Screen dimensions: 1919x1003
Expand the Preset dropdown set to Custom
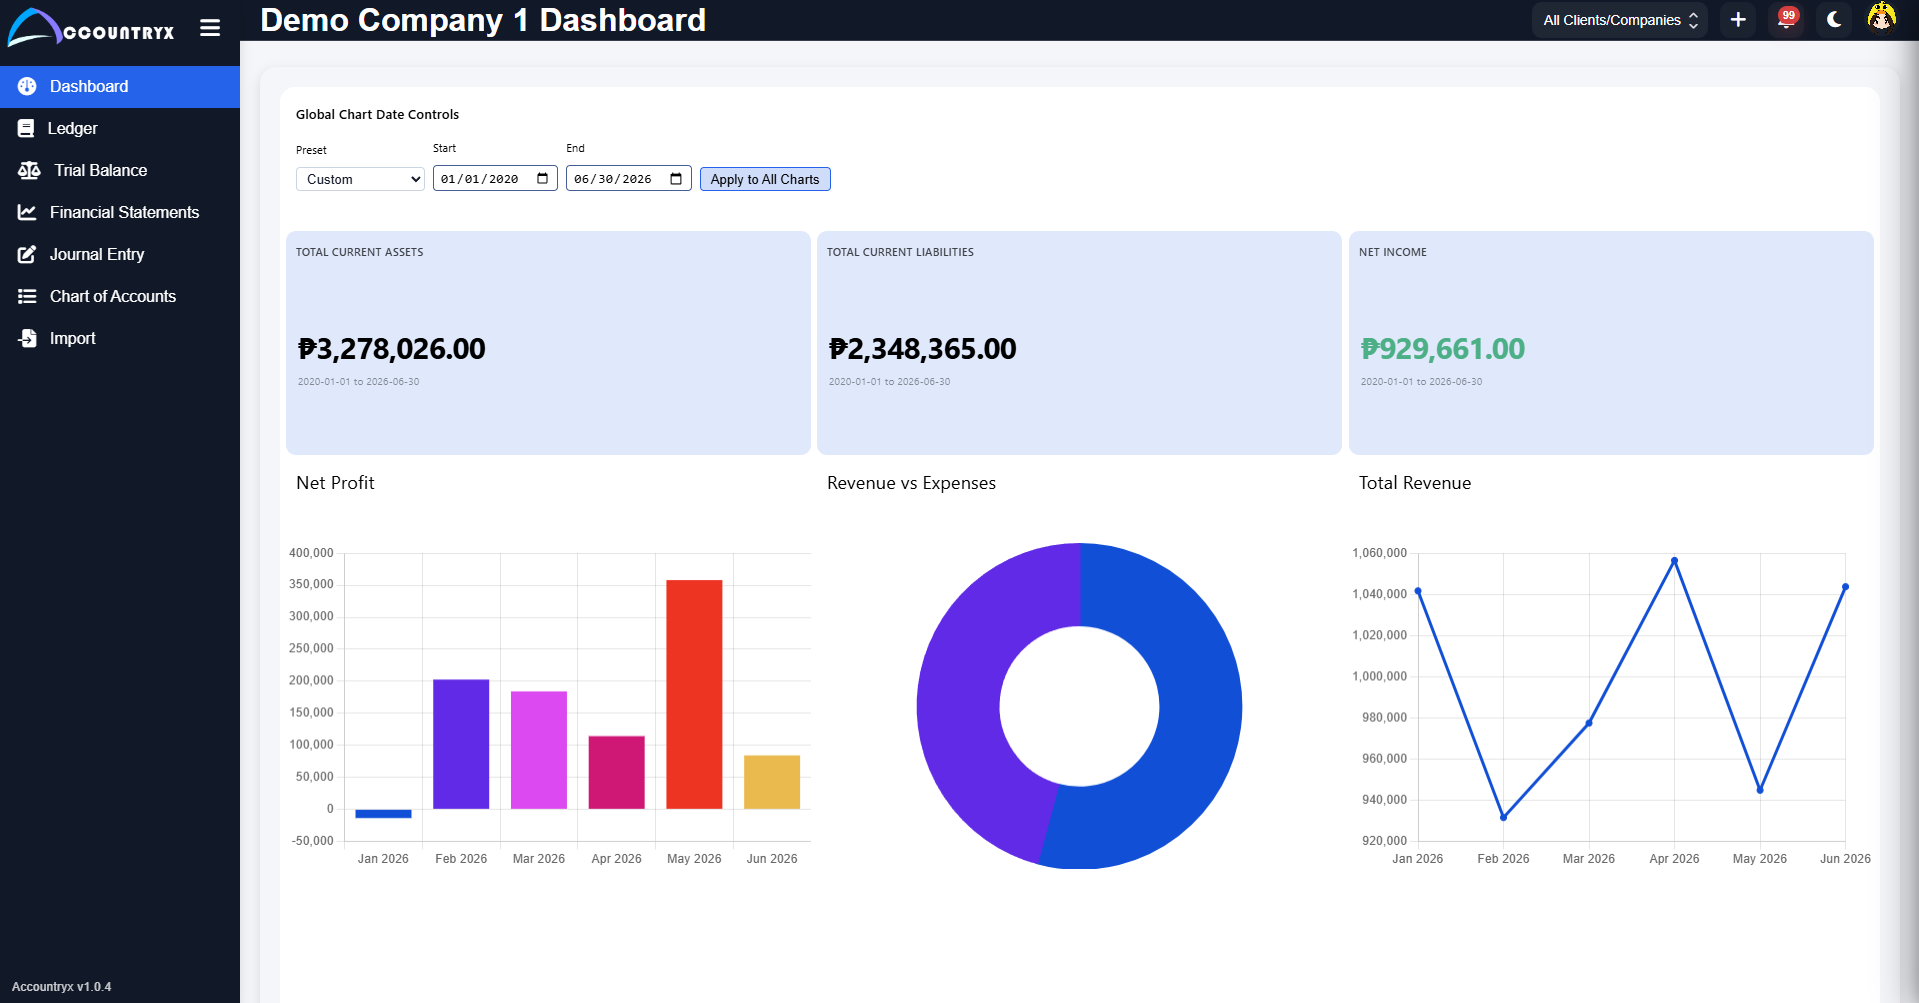click(x=360, y=179)
